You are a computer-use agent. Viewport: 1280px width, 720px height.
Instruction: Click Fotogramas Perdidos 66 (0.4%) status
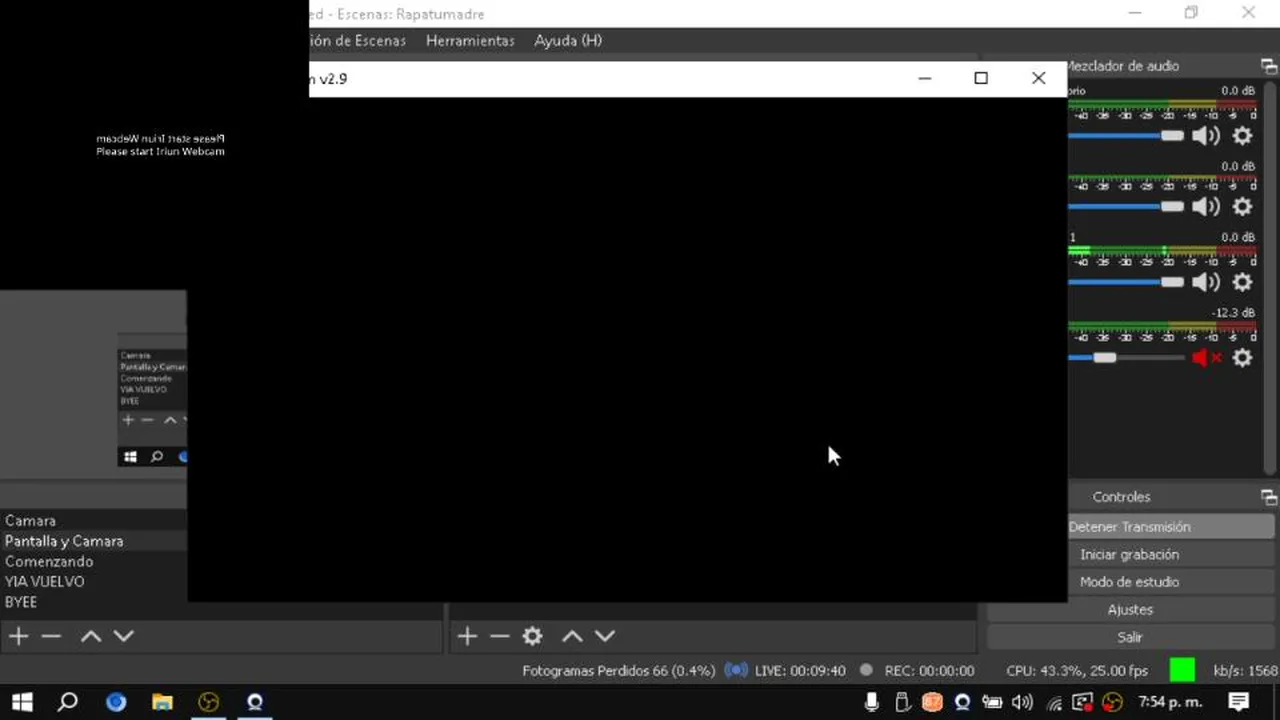coord(618,671)
